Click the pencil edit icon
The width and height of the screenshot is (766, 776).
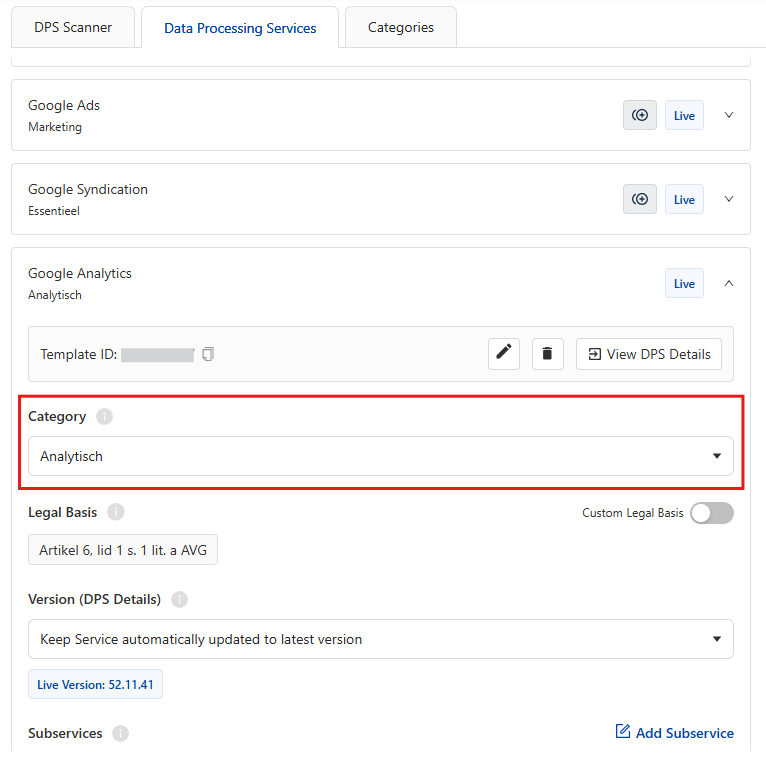[x=504, y=353]
